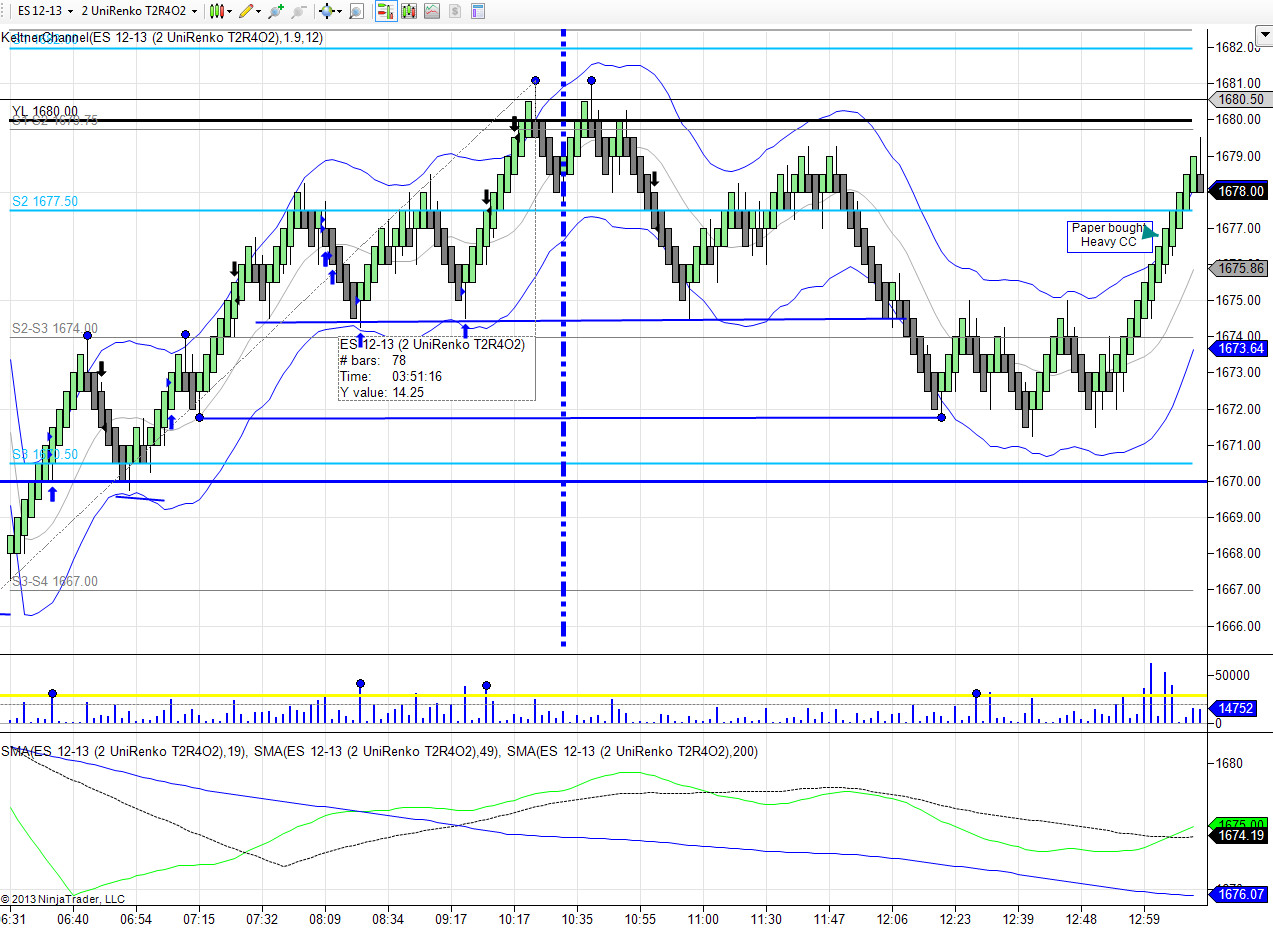Click the blue 1673.64 price marker
Screen dimensions: 1273x929
click(x=1240, y=349)
